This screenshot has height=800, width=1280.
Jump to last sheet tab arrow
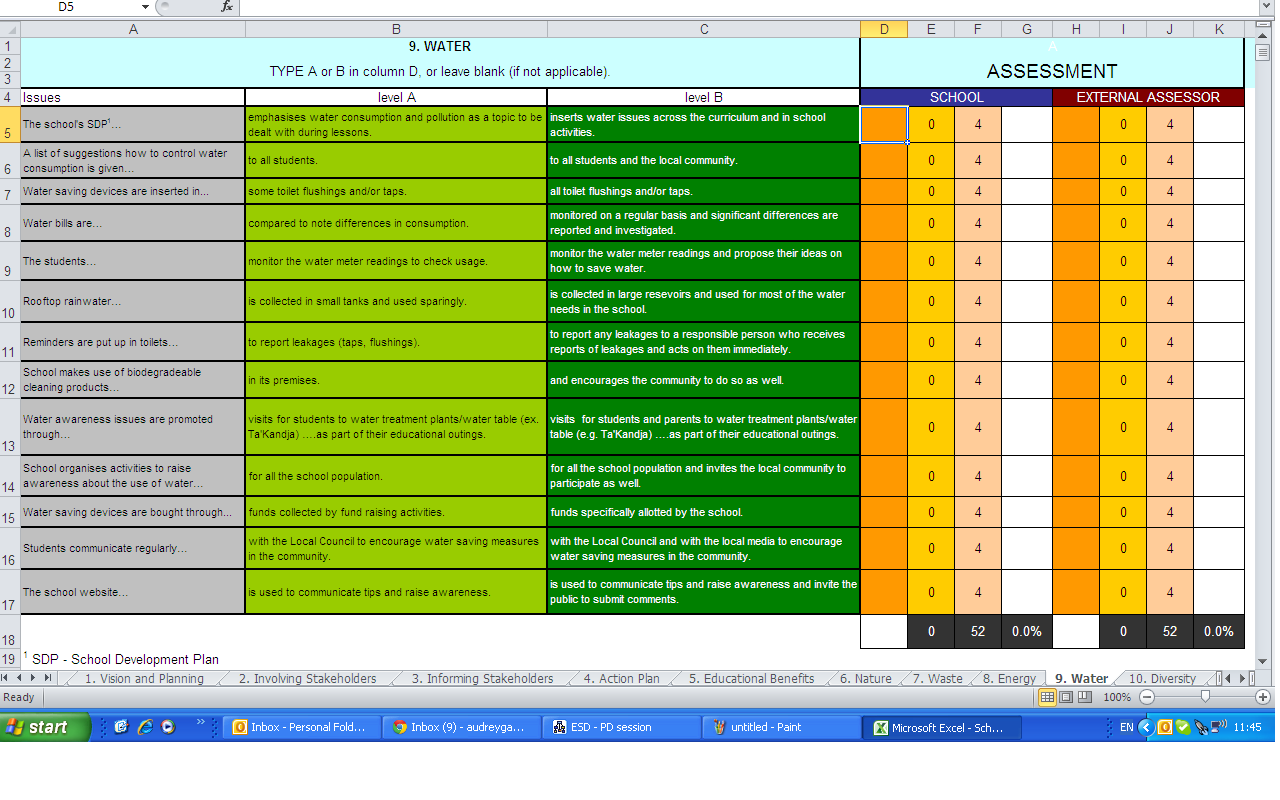[x=49, y=678]
